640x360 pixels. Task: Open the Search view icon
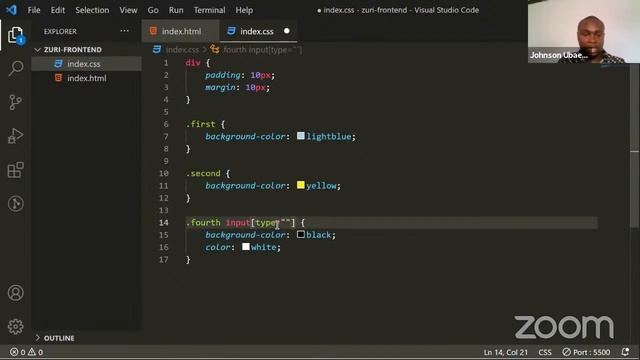click(16, 68)
